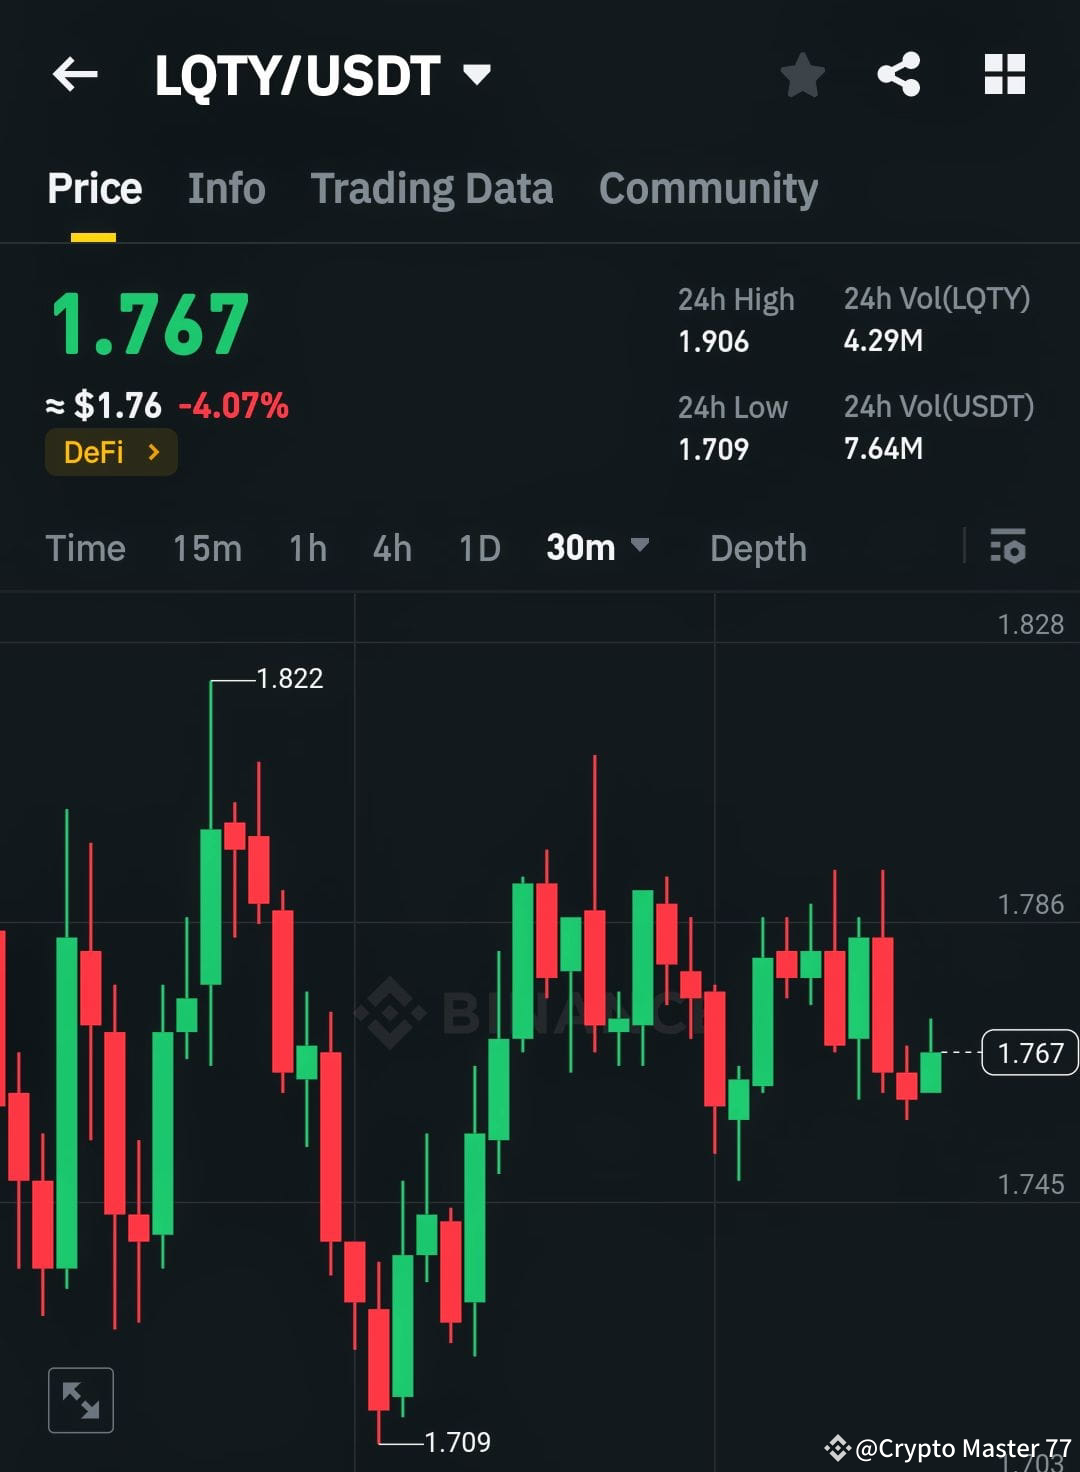Enable the 1h candle view

(307, 547)
